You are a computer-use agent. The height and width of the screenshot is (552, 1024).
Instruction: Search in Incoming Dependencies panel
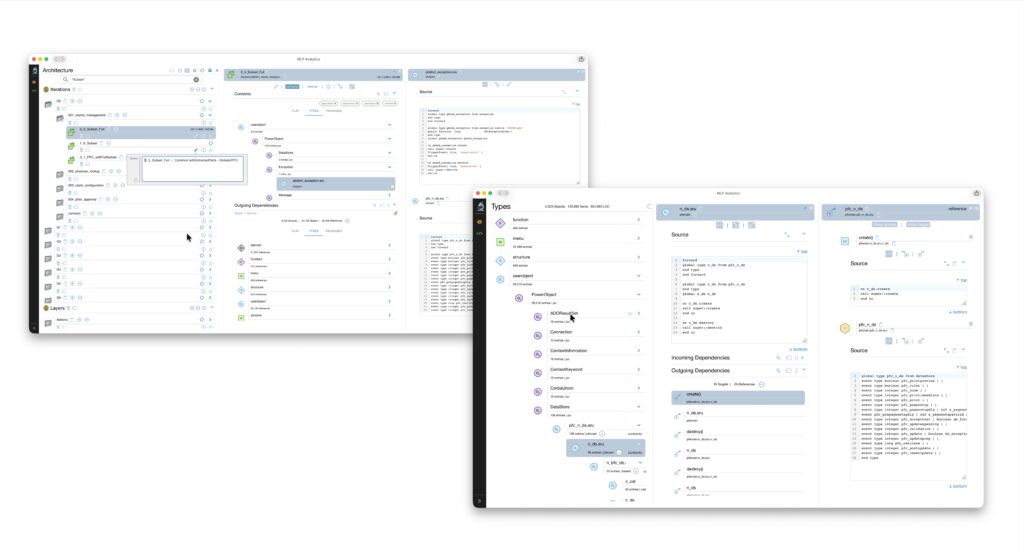point(777,357)
